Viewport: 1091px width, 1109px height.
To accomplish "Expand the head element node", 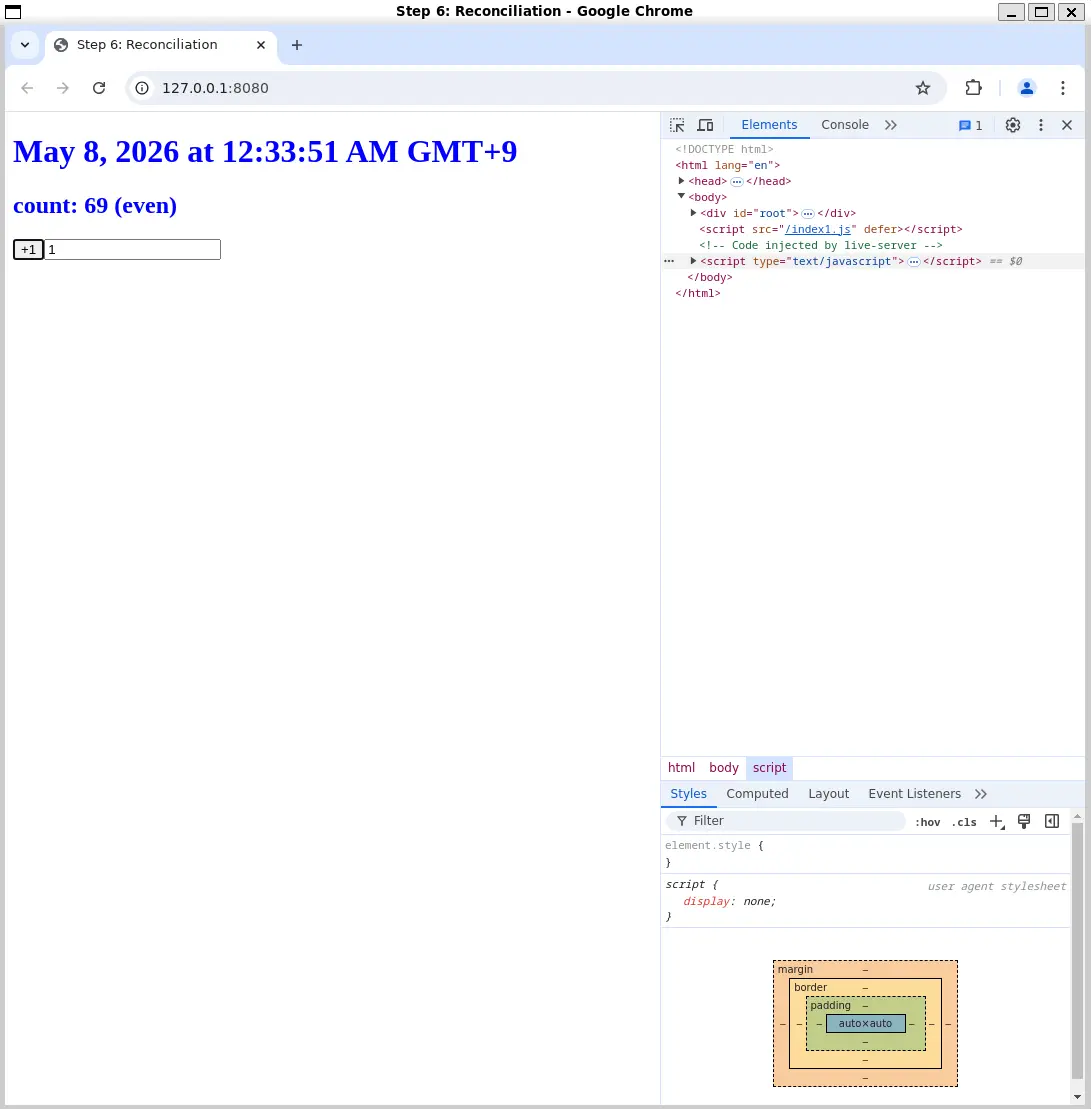I will click(681, 181).
